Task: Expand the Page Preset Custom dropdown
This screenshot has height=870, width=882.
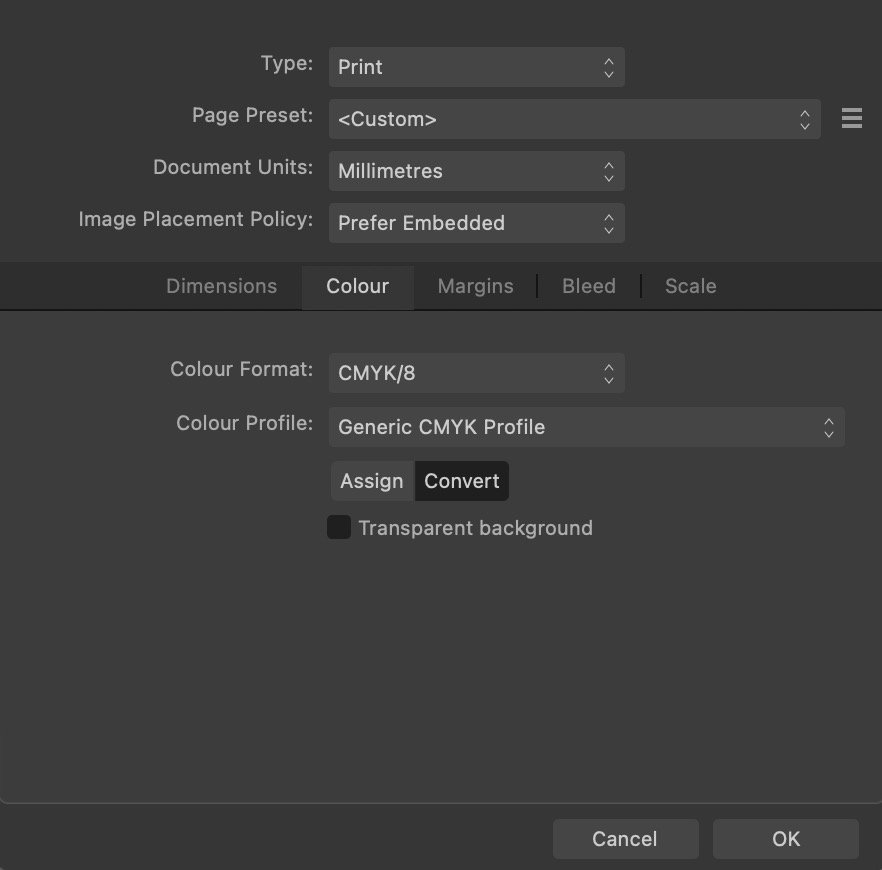Action: coord(574,119)
